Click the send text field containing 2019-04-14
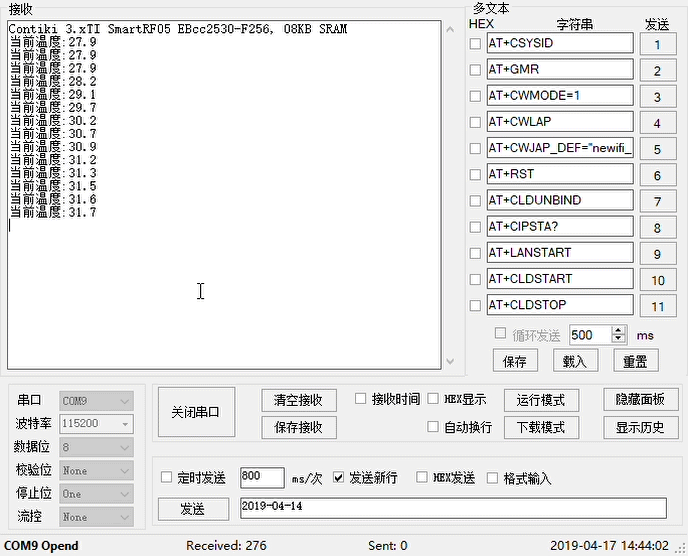The image size is (688, 556). coord(453,507)
